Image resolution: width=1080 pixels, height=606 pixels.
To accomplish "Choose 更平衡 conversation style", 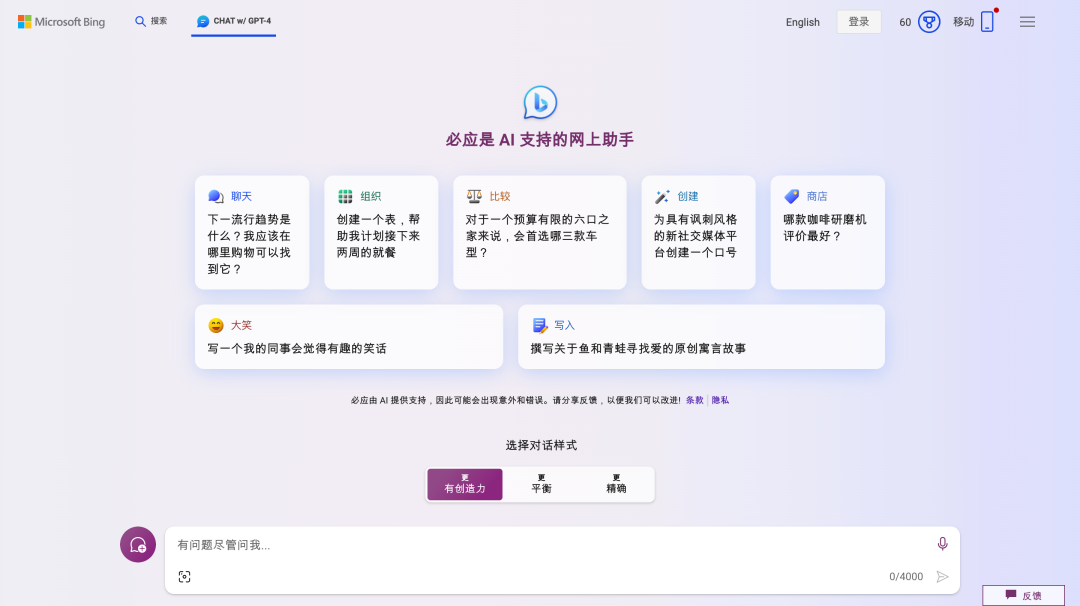I will click(x=541, y=484).
